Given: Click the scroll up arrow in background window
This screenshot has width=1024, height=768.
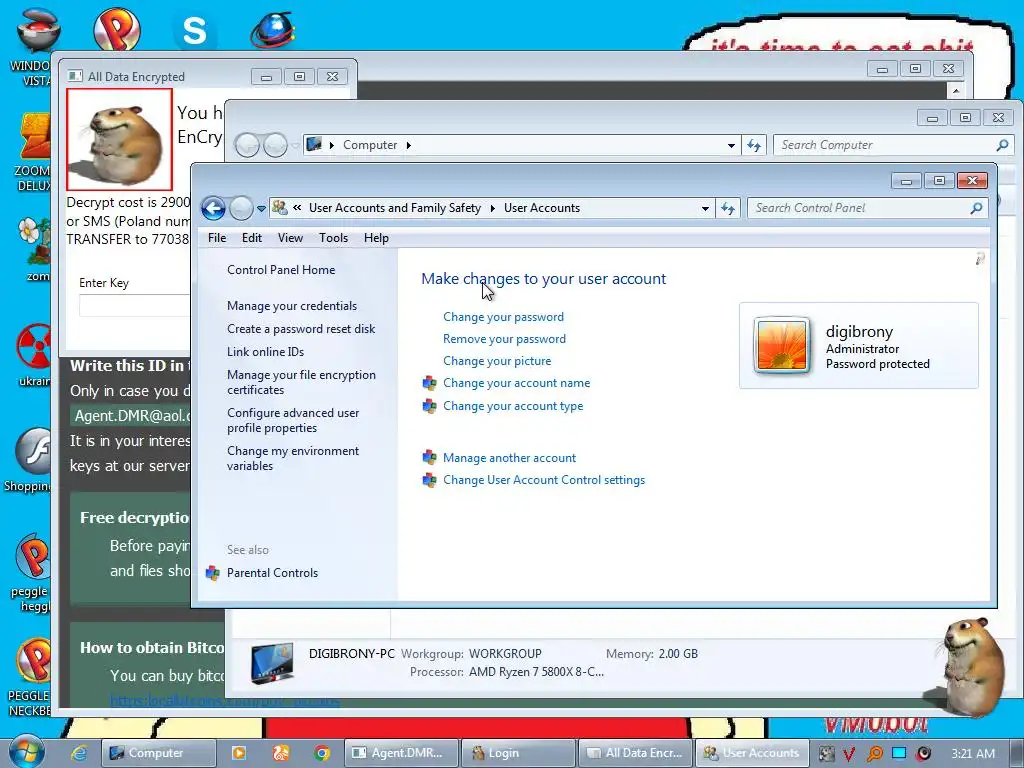Looking at the screenshot, I should click(956, 91).
